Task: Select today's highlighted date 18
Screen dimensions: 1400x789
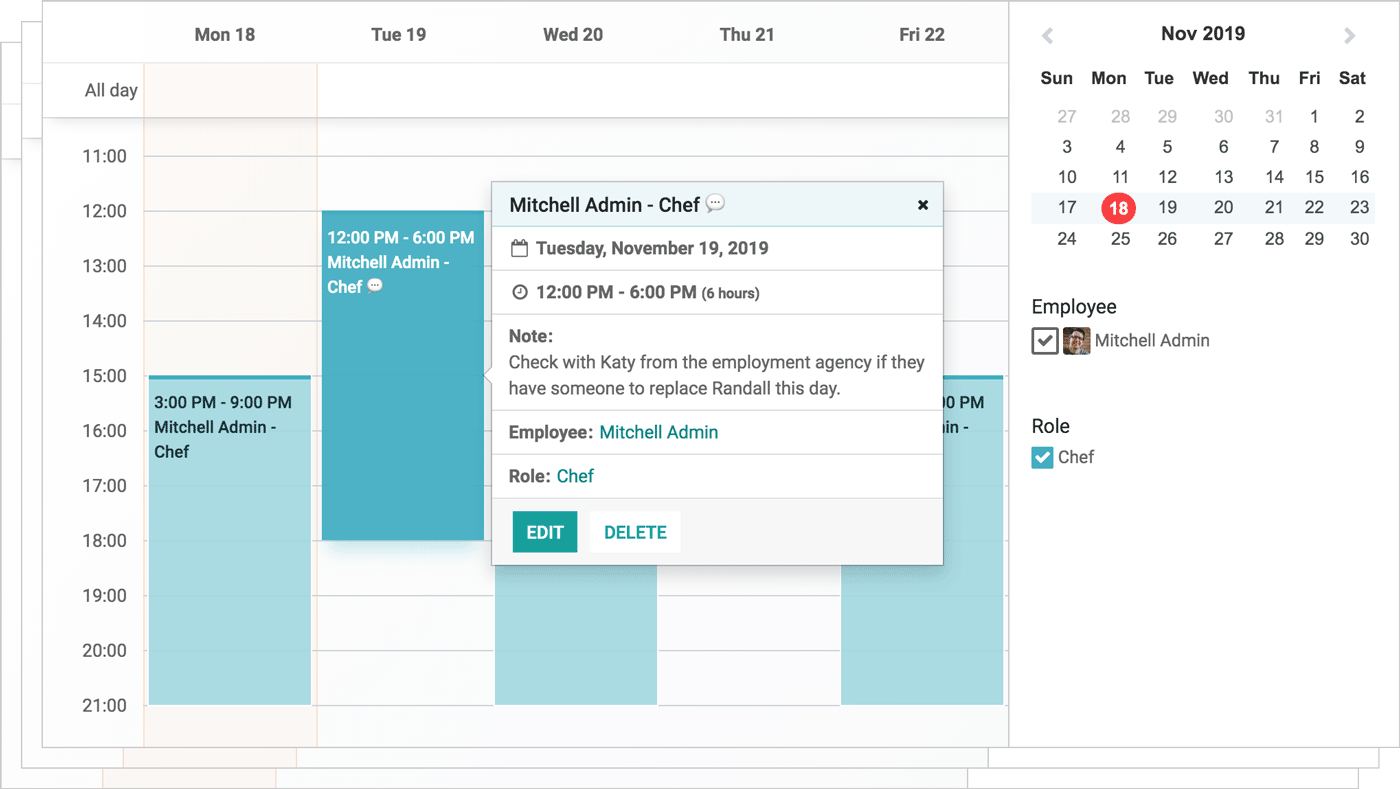Action: pos(1119,208)
